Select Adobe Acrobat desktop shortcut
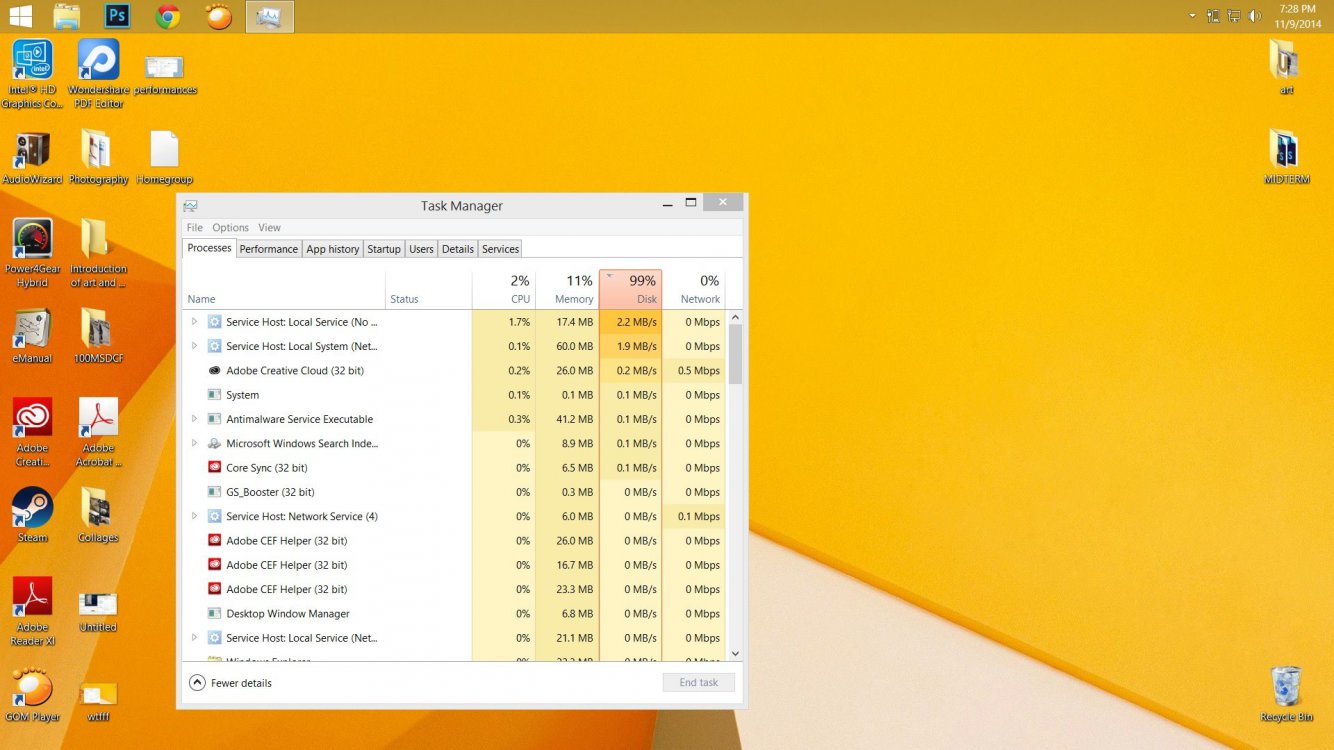The image size is (1334, 750). [x=98, y=432]
